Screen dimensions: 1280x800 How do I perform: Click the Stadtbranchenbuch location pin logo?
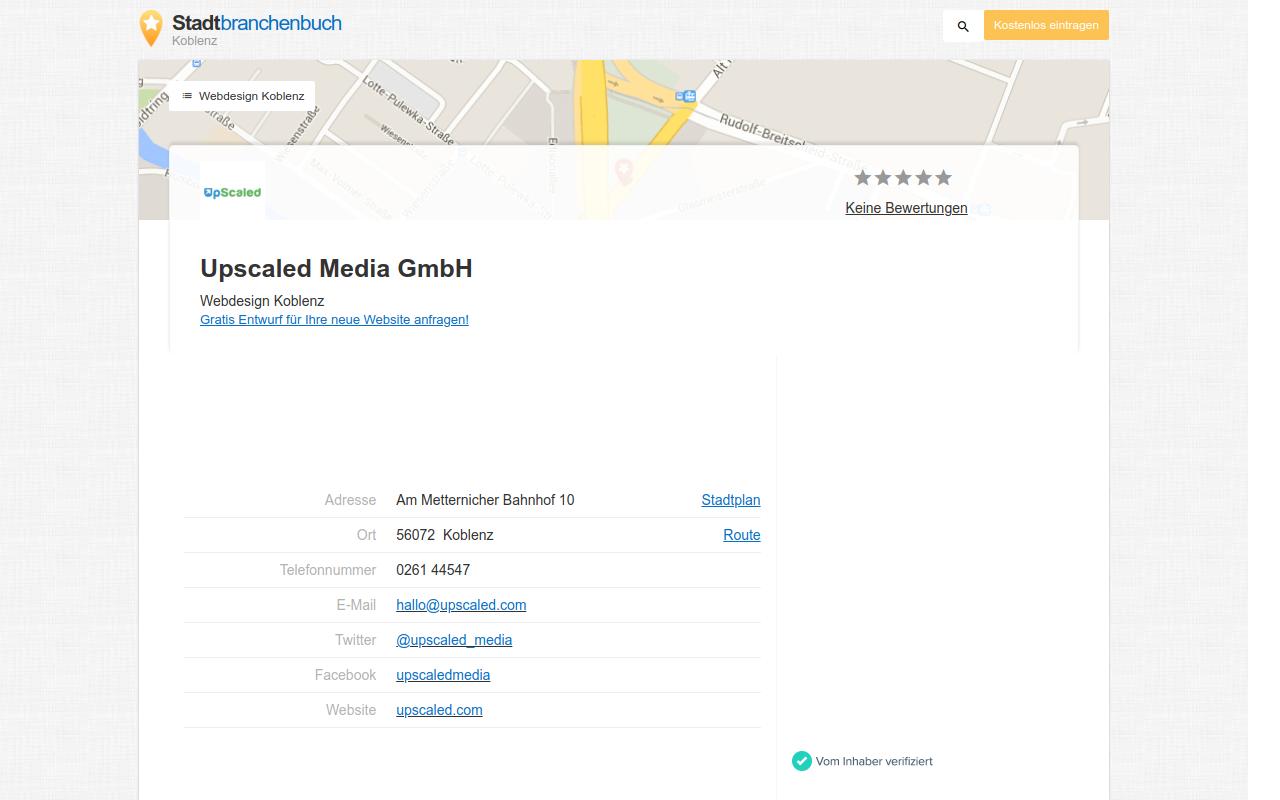(151, 27)
